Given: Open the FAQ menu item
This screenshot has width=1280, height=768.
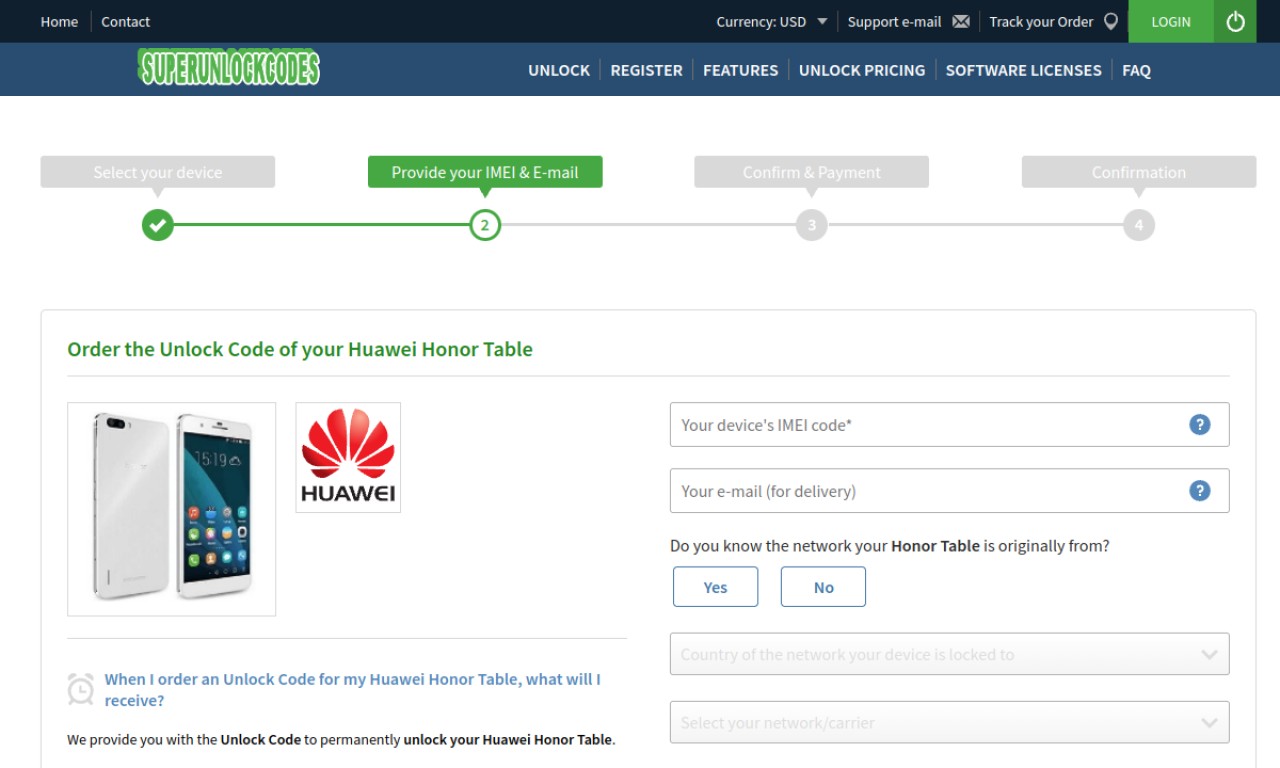Looking at the screenshot, I should point(1136,70).
